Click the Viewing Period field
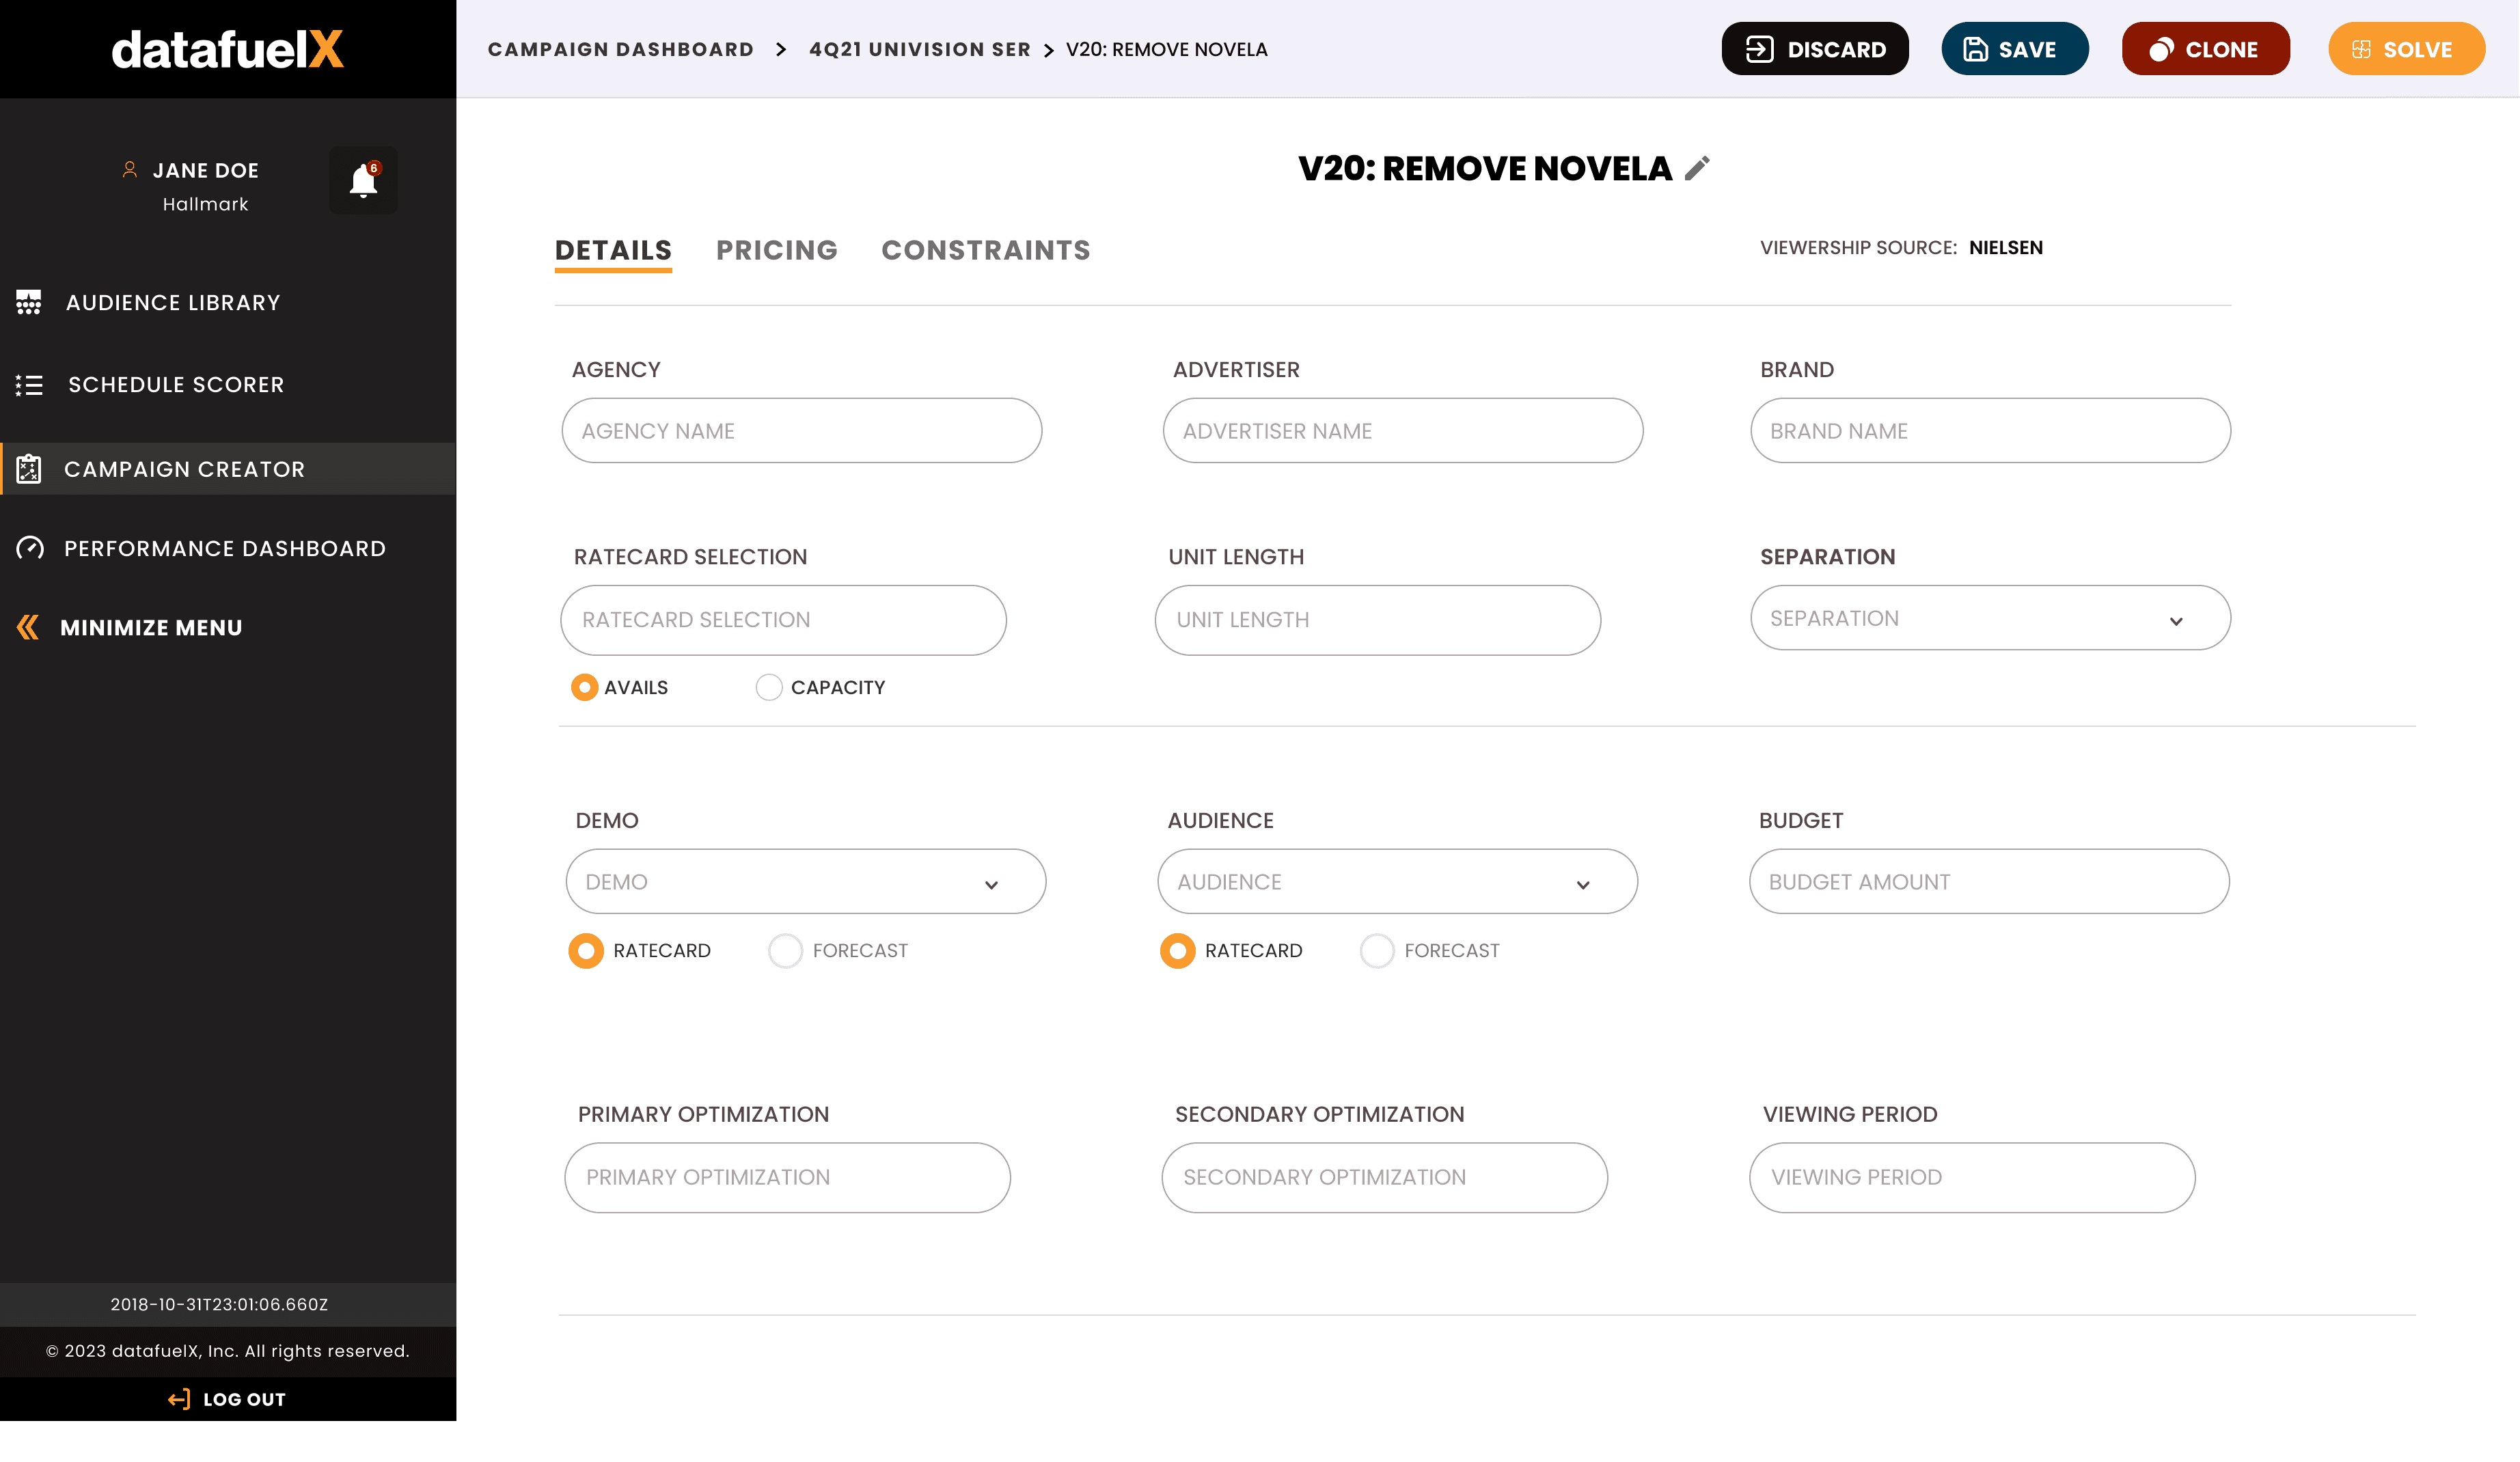 point(1972,1178)
